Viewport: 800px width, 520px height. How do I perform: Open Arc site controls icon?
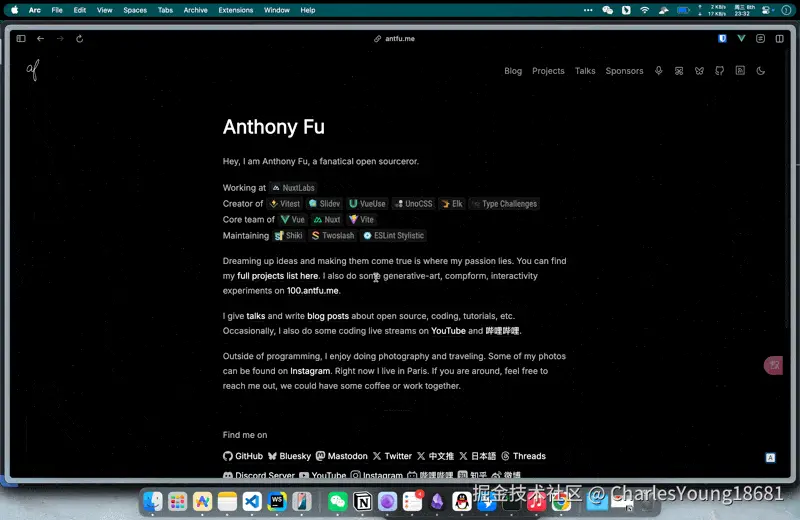tap(760, 39)
